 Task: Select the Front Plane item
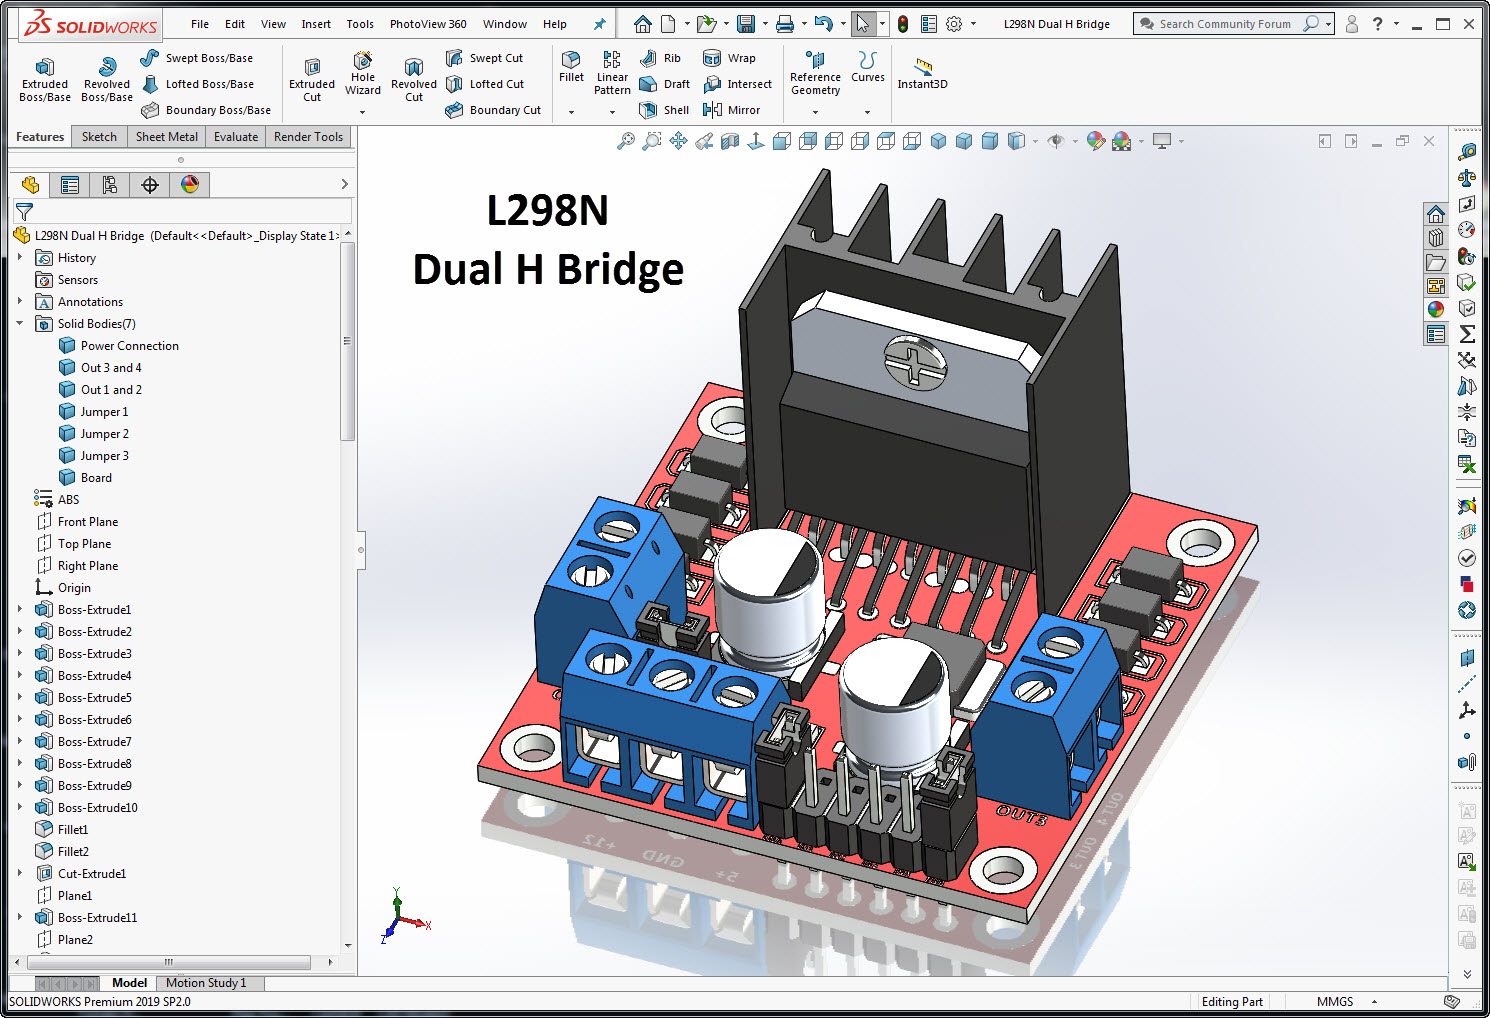(x=88, y=522)
